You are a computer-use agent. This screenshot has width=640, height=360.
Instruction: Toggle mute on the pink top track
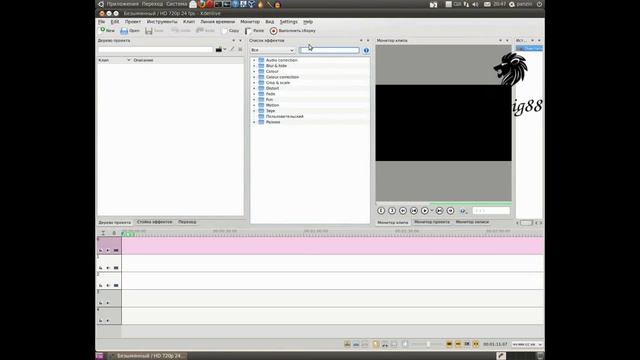pyautogui.click(x=108, y=250)
